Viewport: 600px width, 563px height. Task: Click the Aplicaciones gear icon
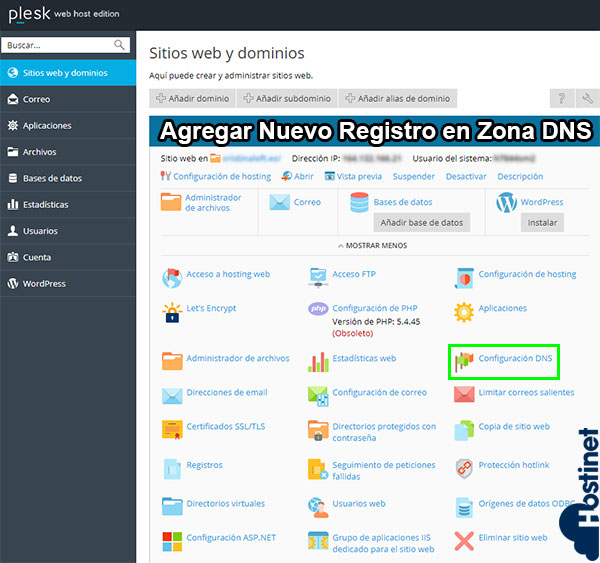tap(464, 312)
